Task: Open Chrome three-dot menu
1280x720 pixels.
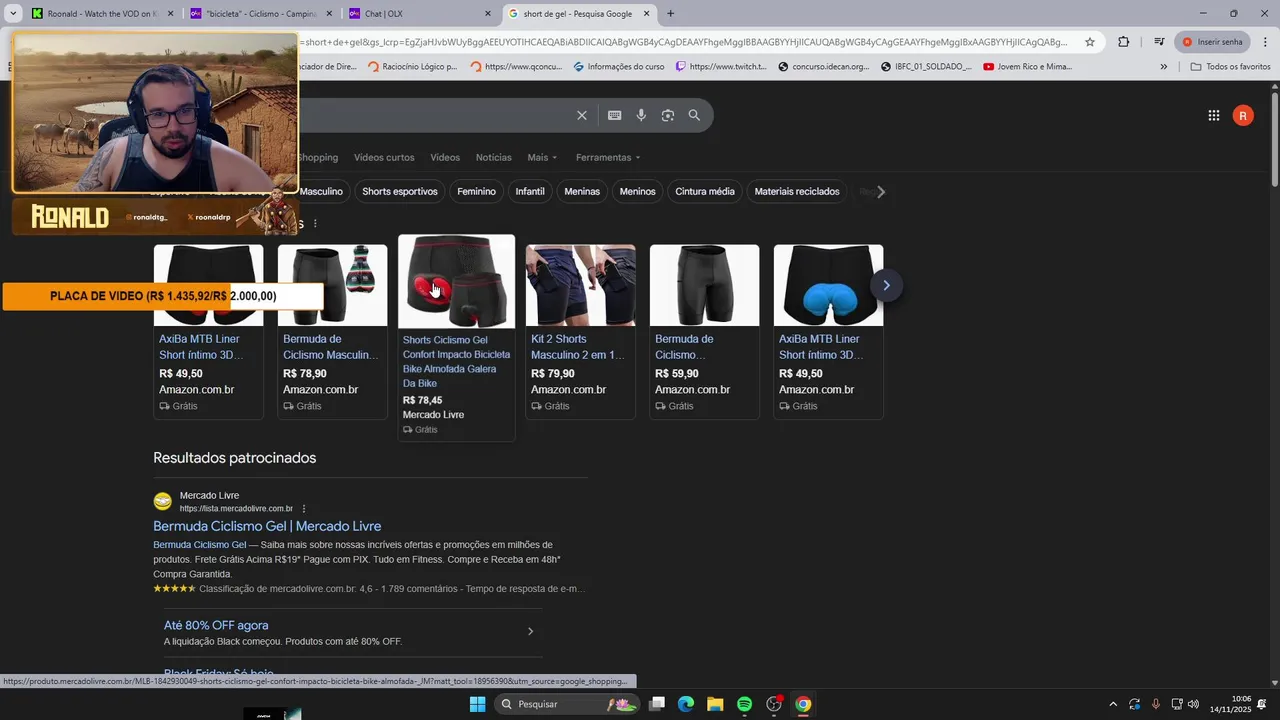Action: [x=1265, y=42]
